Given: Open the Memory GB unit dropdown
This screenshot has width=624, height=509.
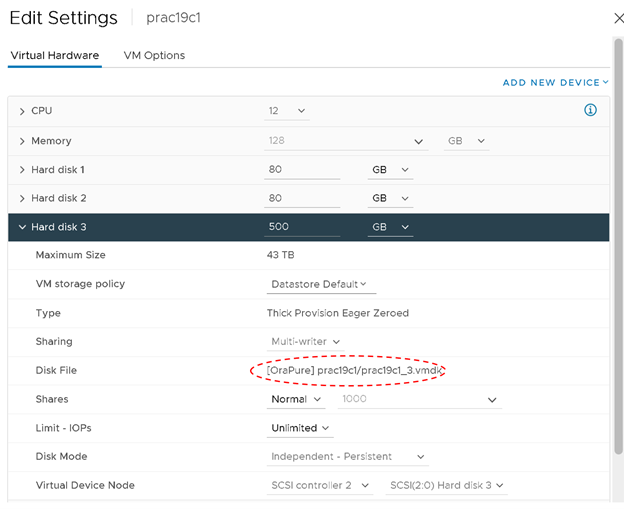Looking at the screenshot, I should pos(466,141).
